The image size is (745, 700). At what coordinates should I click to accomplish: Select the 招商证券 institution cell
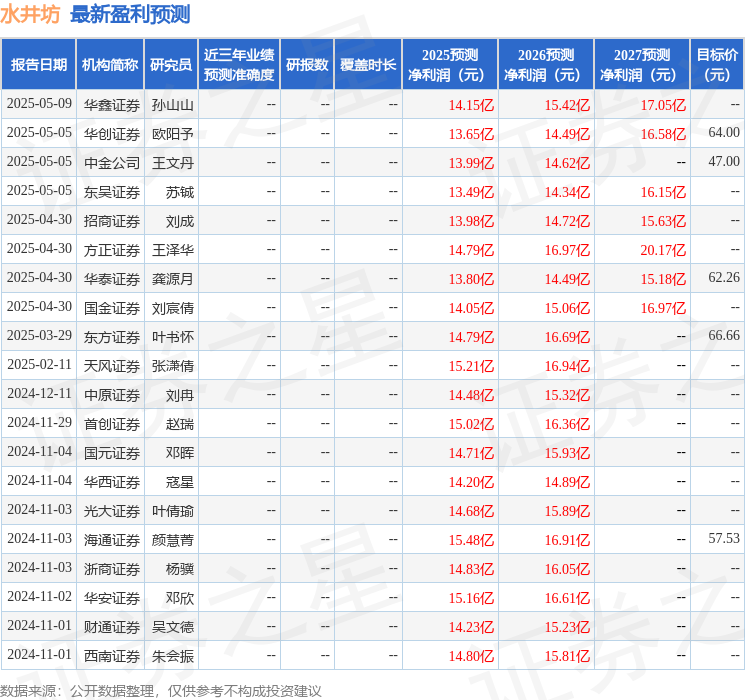point(112,221)
